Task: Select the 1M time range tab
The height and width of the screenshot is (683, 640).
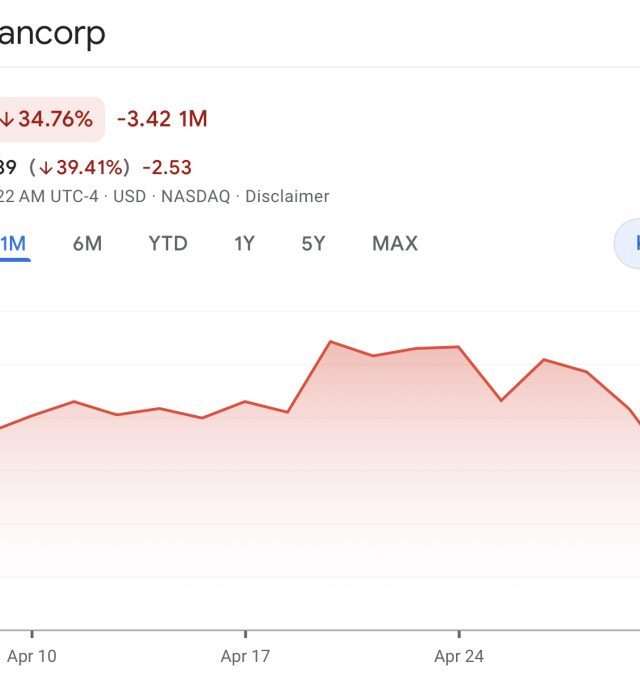Action: pos(14,243)
